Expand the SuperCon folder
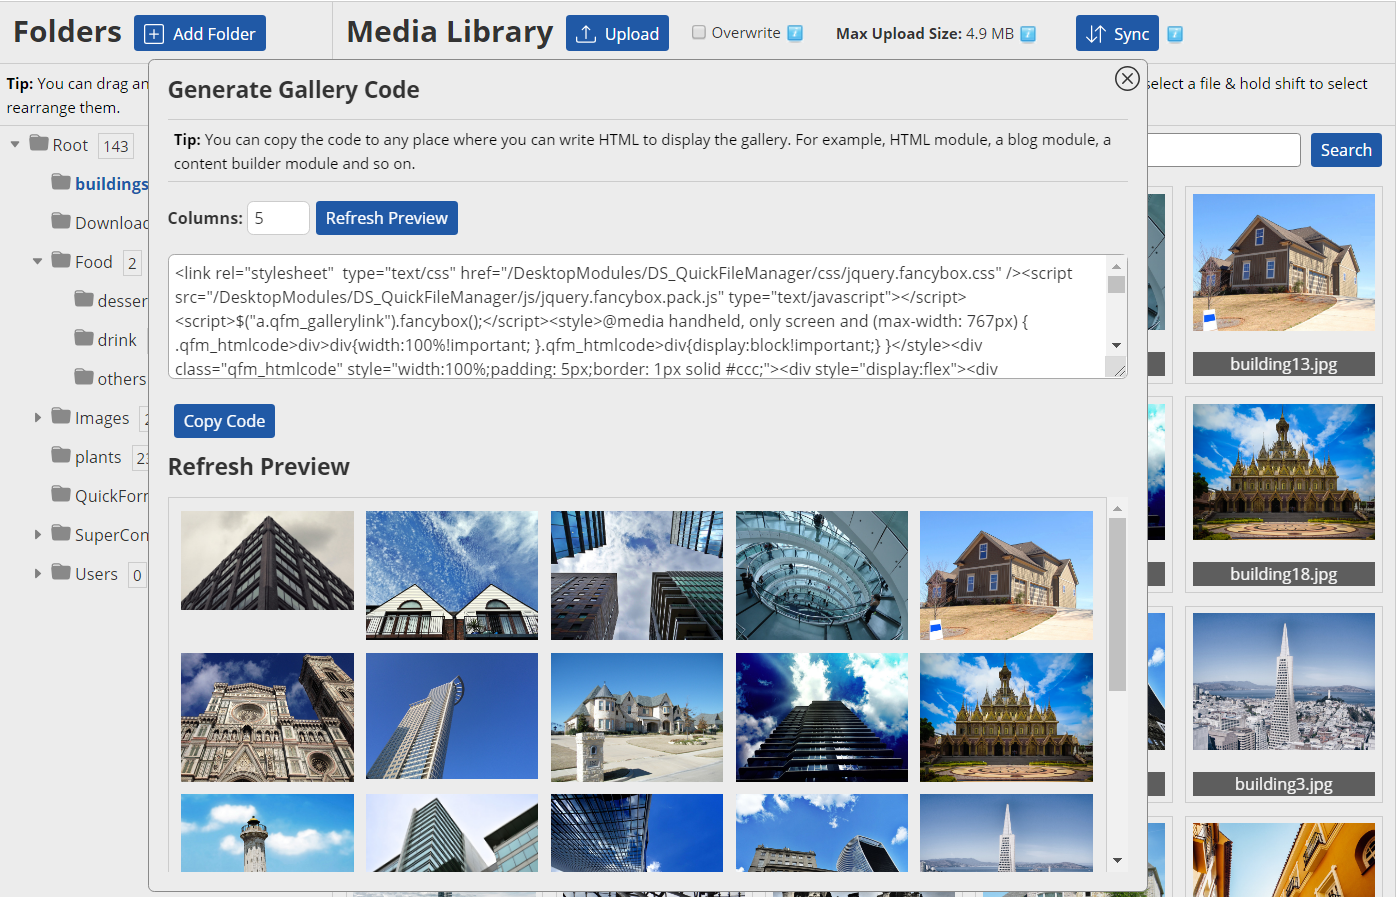 [37, 535]
